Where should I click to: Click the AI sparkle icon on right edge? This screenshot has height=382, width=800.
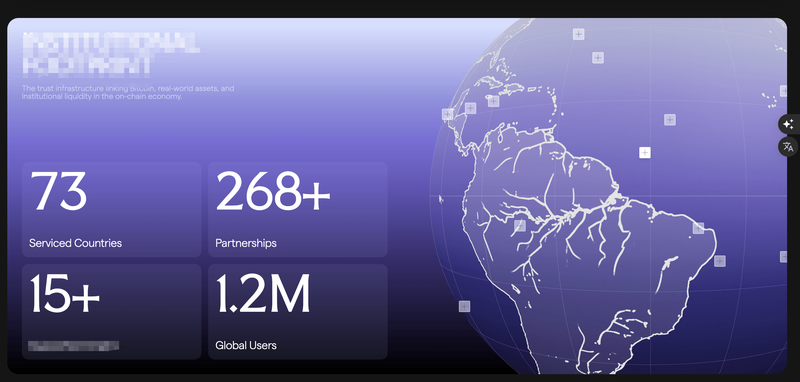point(788,124)
